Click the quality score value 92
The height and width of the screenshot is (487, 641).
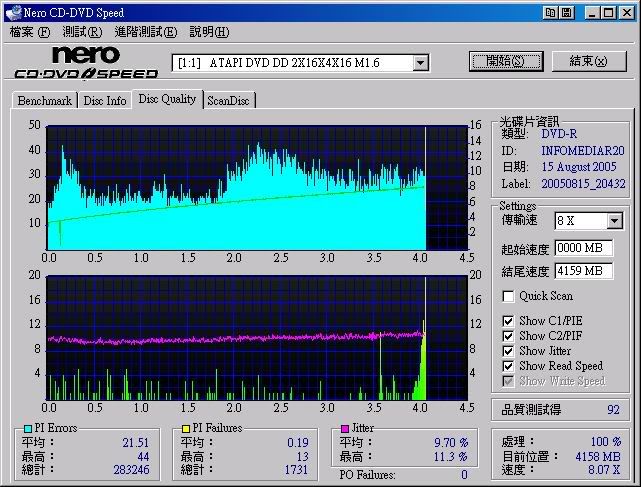coord(614,410)
